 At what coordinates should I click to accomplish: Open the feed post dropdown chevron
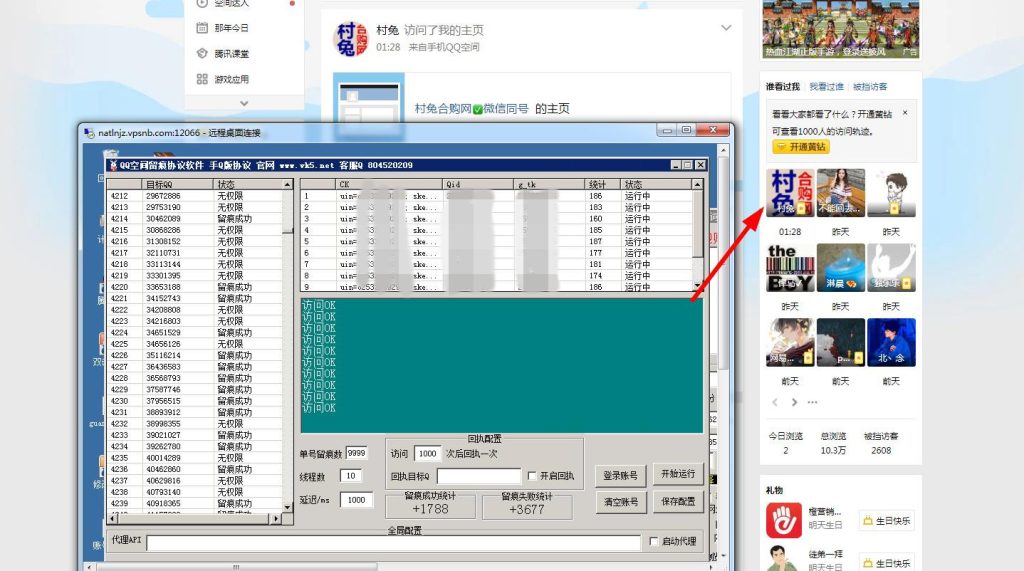(726, 28)
